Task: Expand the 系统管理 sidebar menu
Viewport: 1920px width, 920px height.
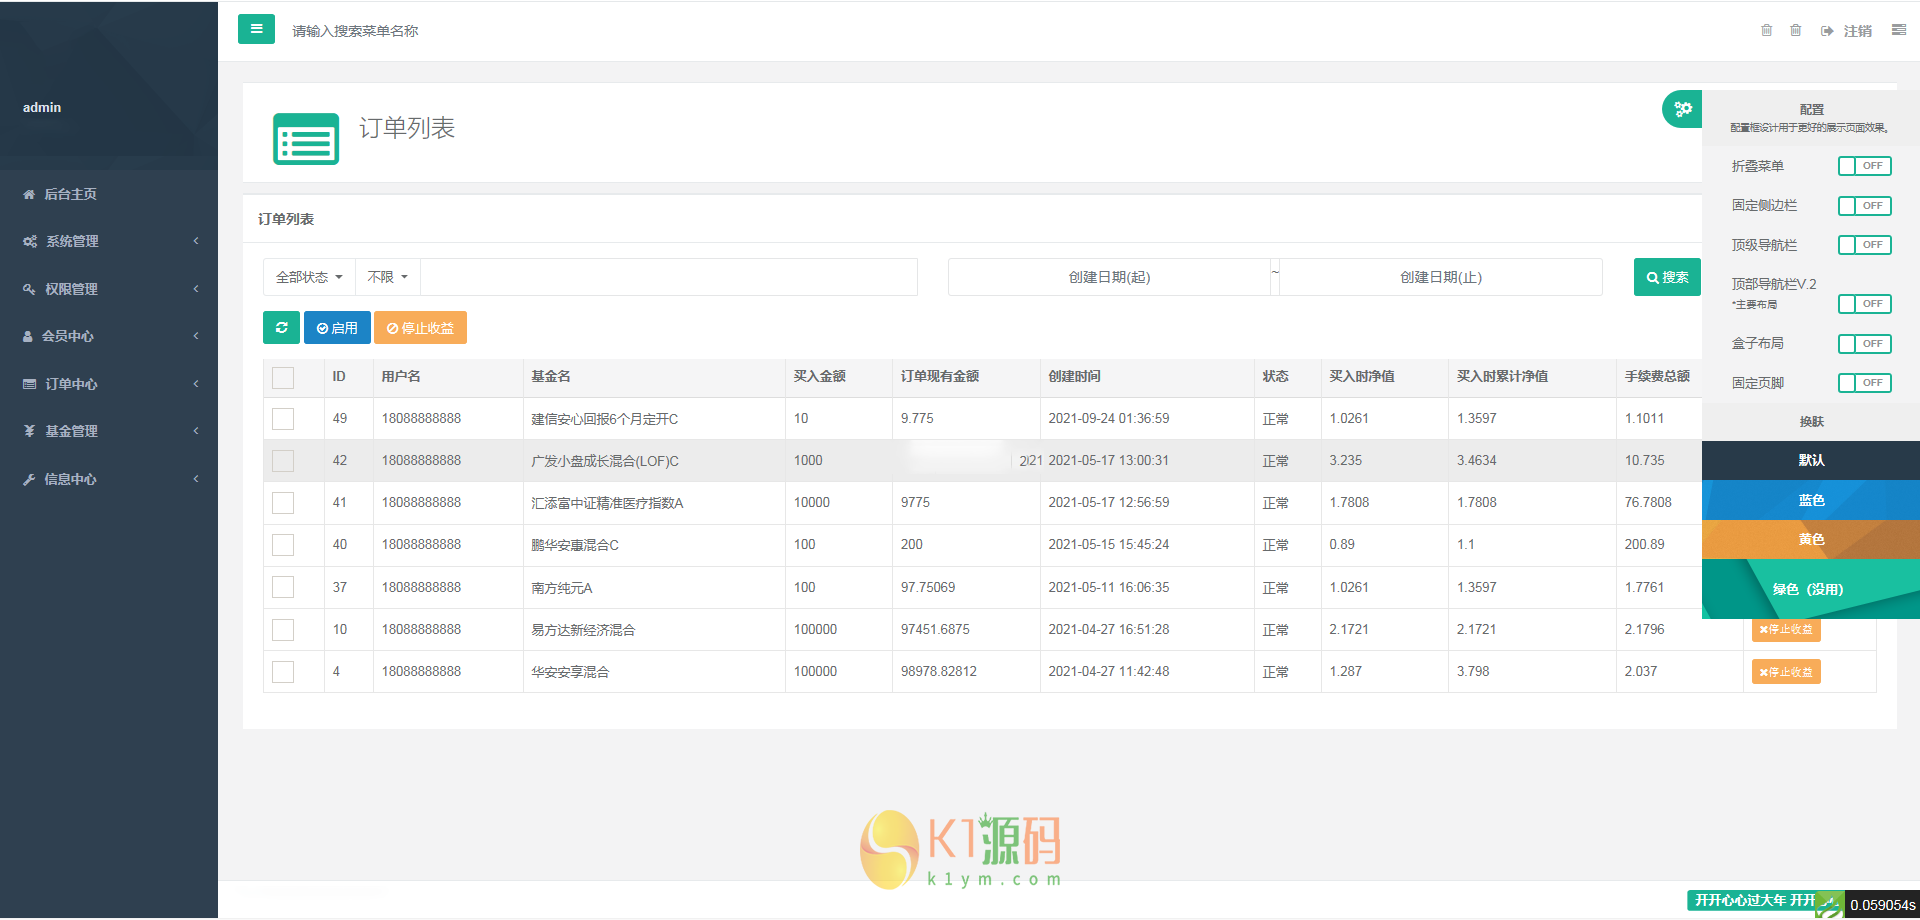Action: pos(109,241)
